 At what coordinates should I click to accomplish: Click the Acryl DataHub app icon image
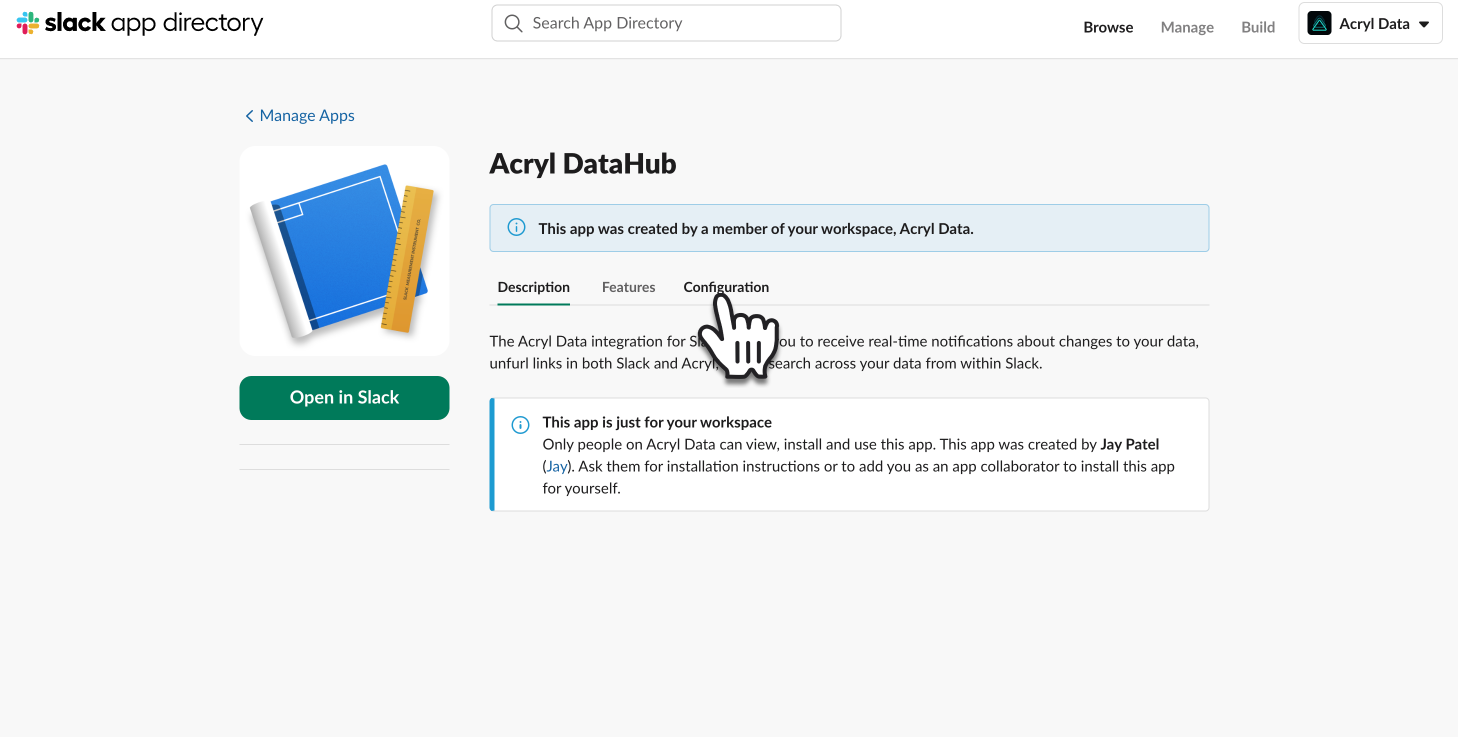pos(344,251)
